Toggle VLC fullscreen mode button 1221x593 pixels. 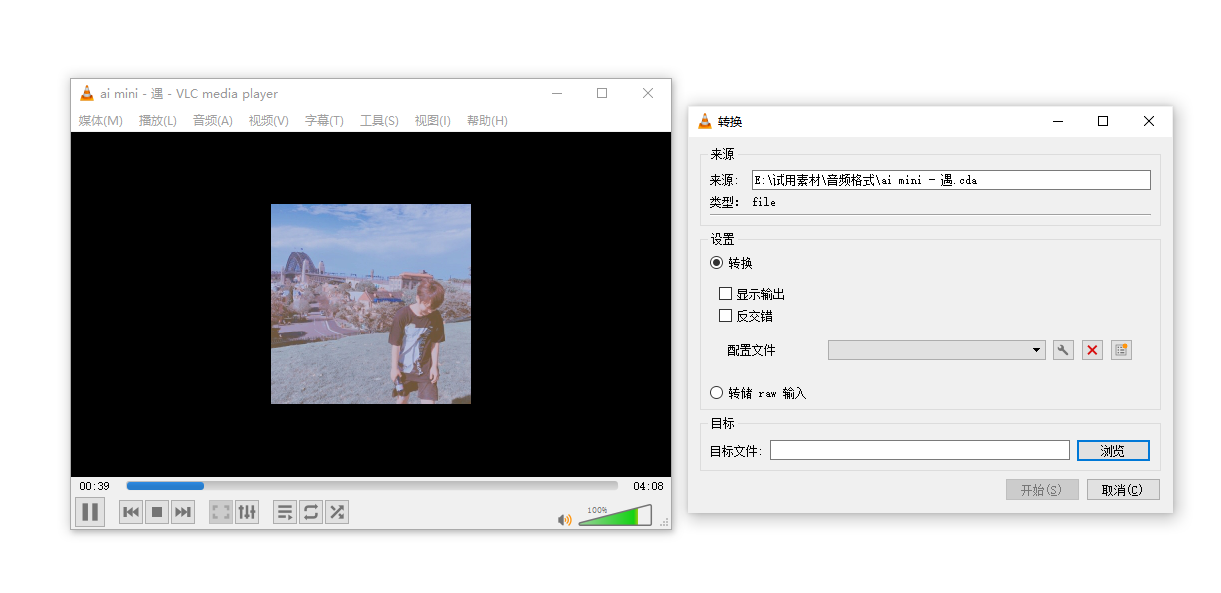coord(221,512)
